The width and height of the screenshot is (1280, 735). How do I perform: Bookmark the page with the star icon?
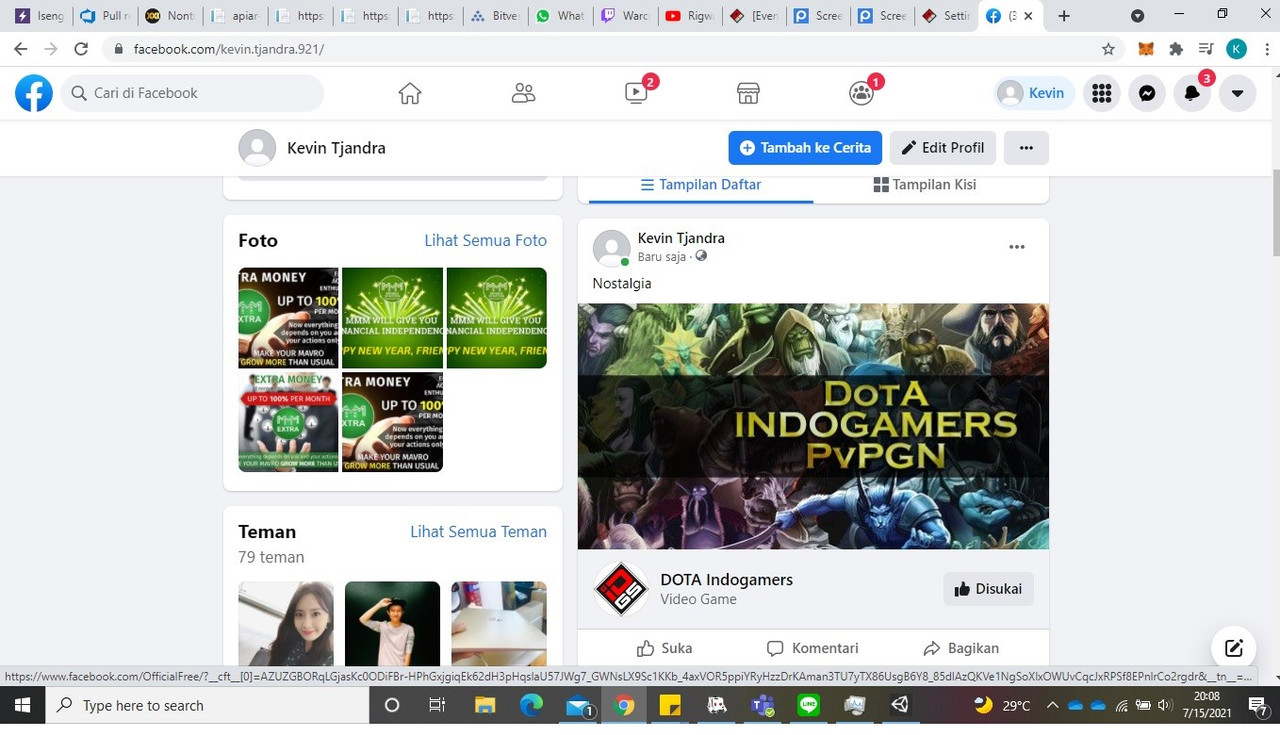click(1108, 48)
